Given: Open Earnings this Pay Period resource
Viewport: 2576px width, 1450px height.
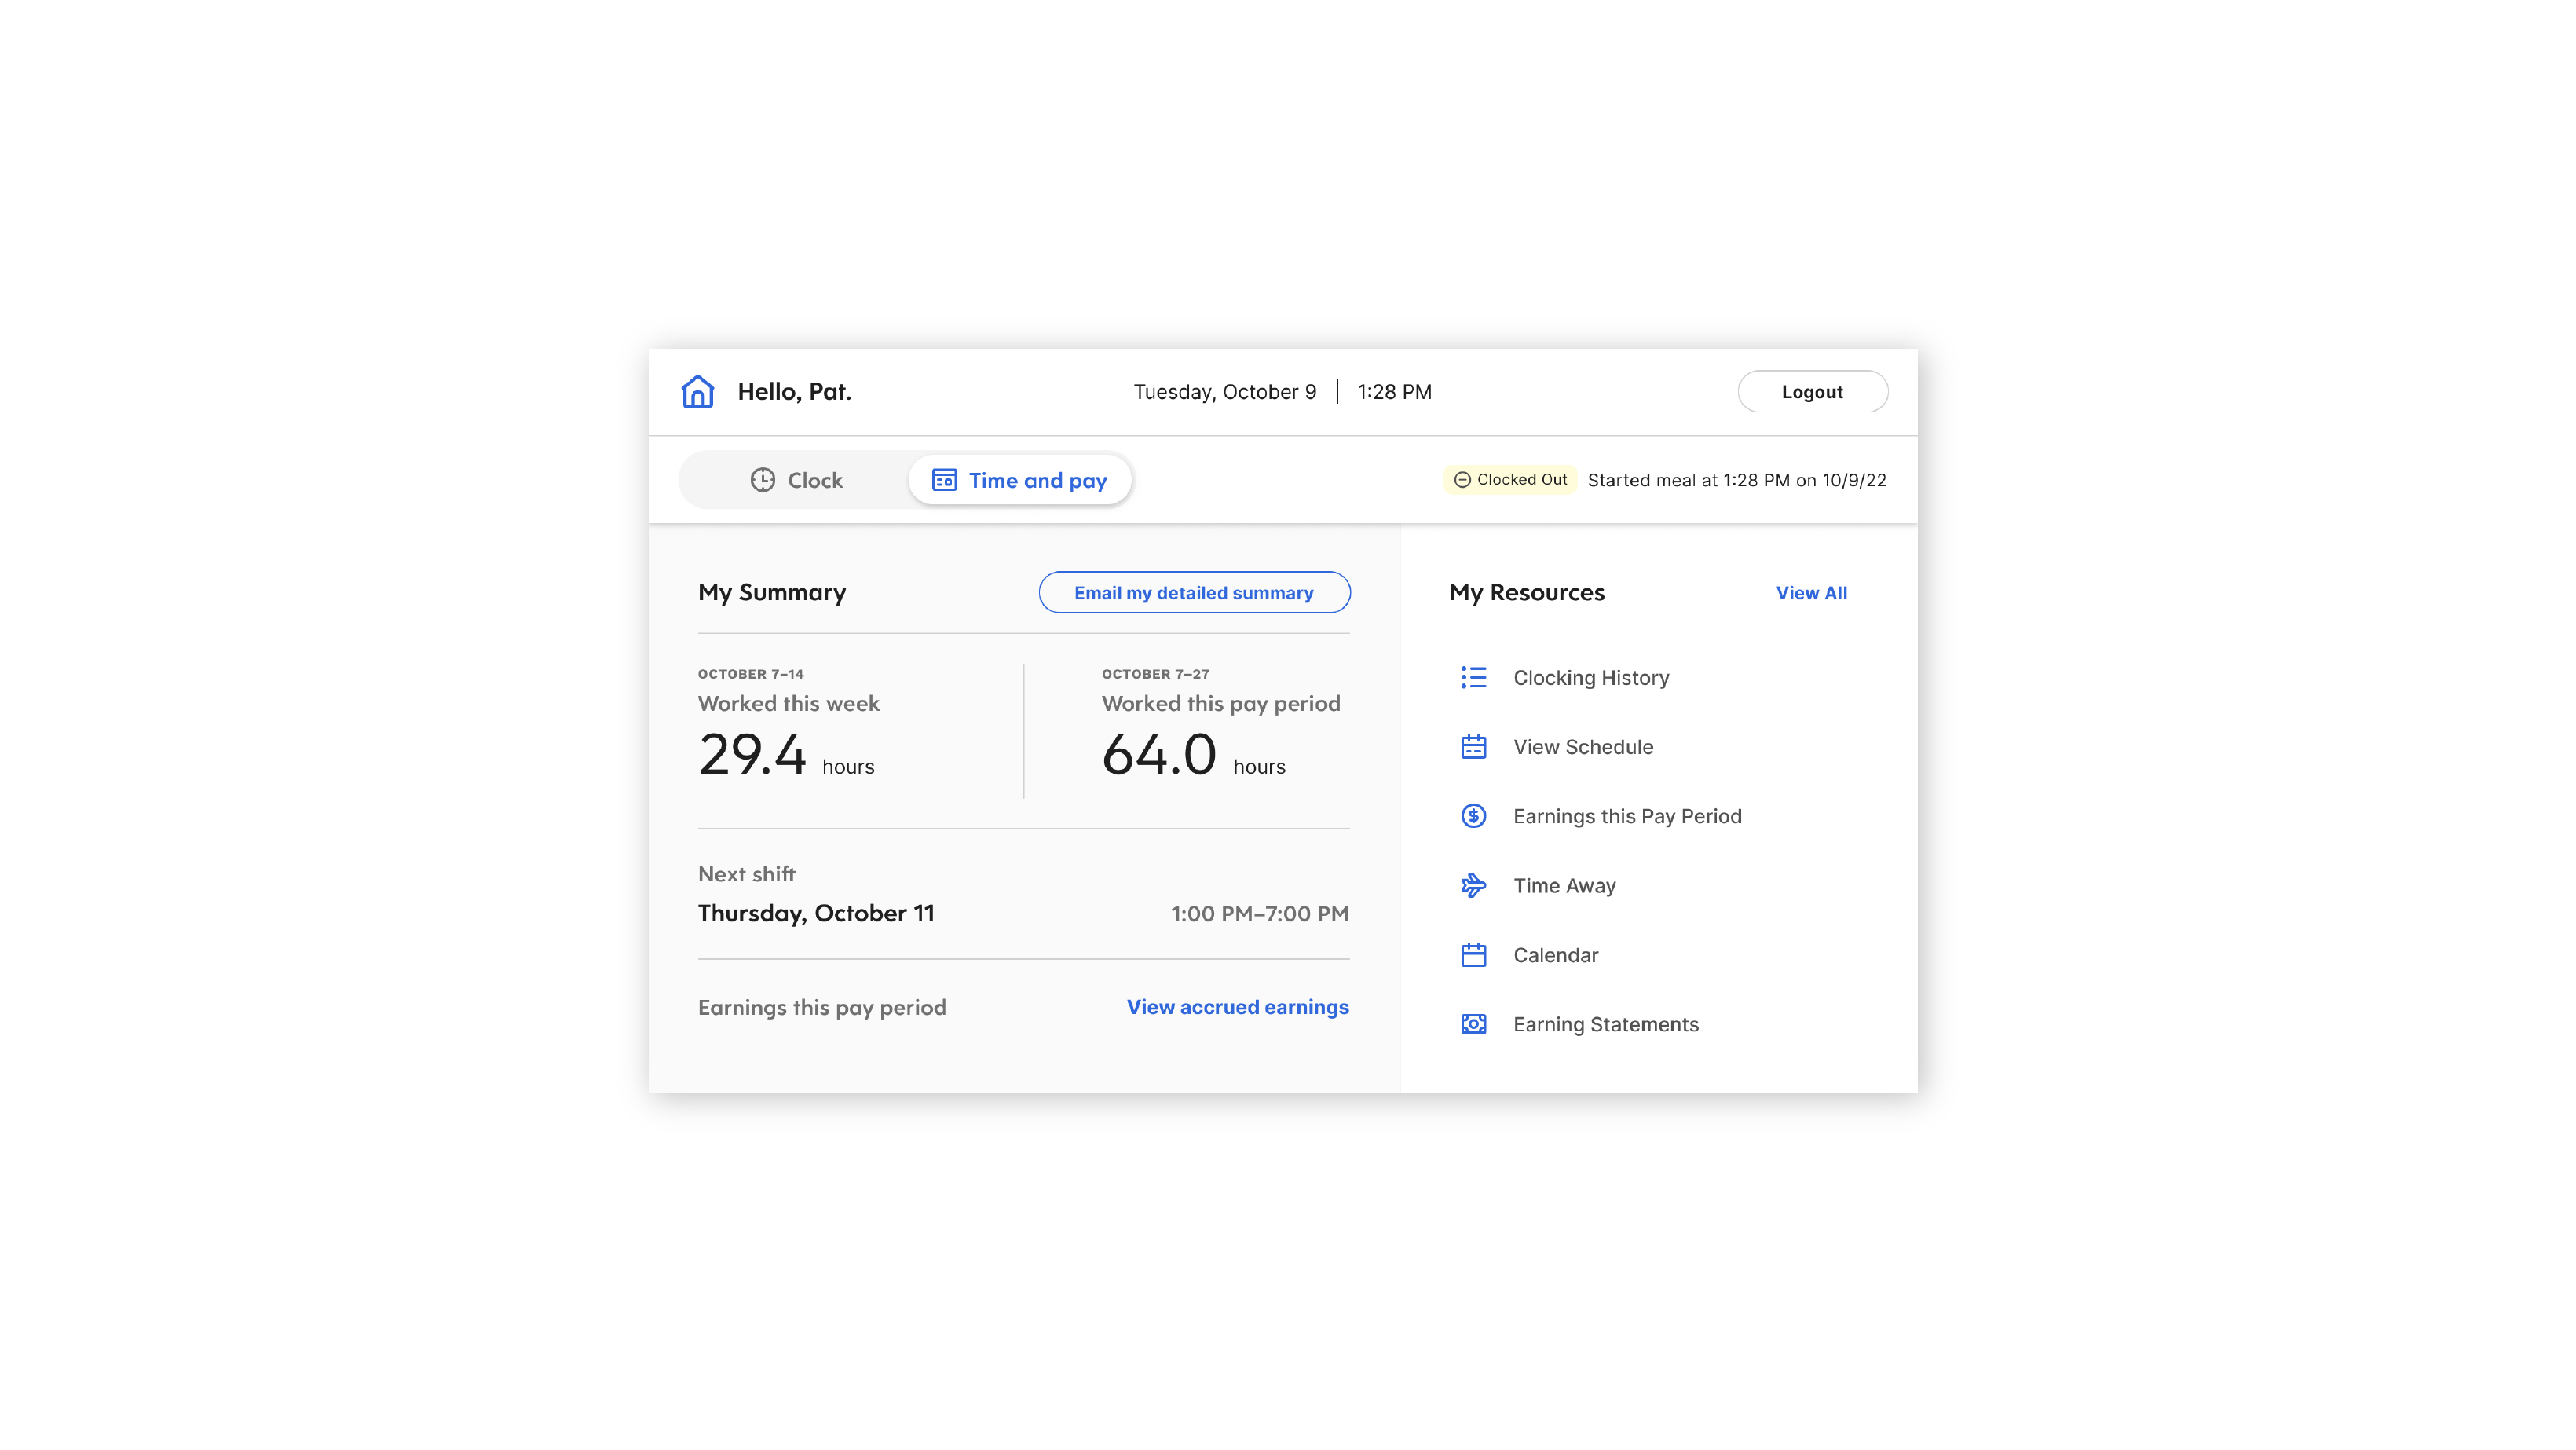Looking at the screenshot, I should (1627, 816).
